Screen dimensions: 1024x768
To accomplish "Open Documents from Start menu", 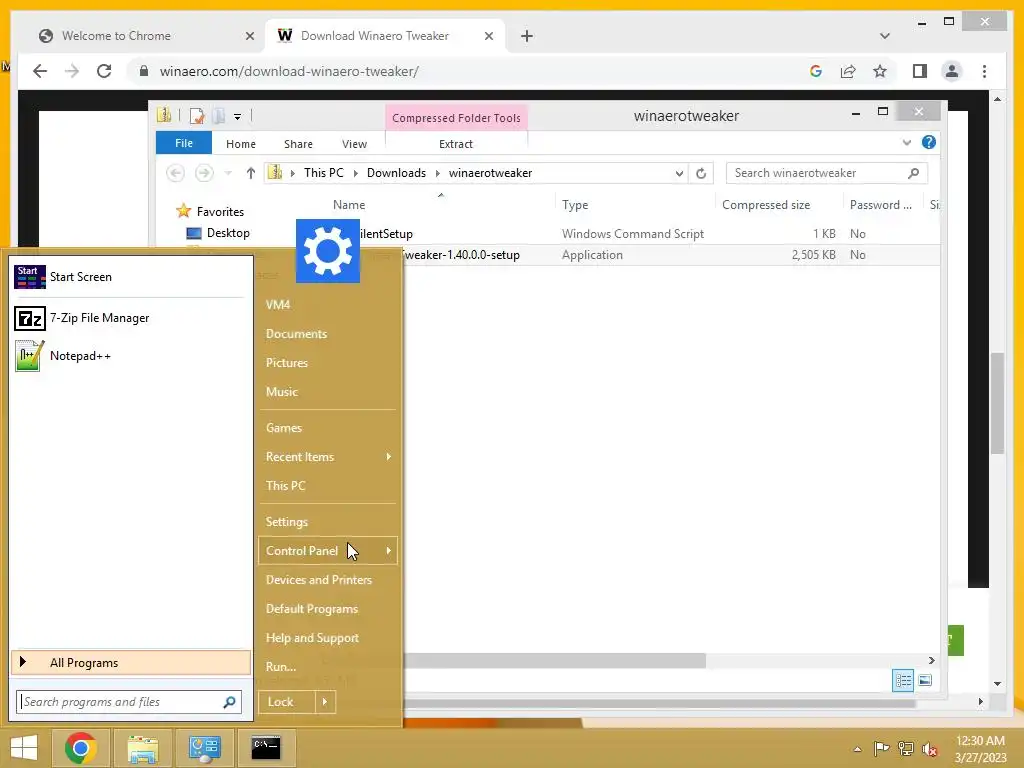I will [x=296, y=334].
